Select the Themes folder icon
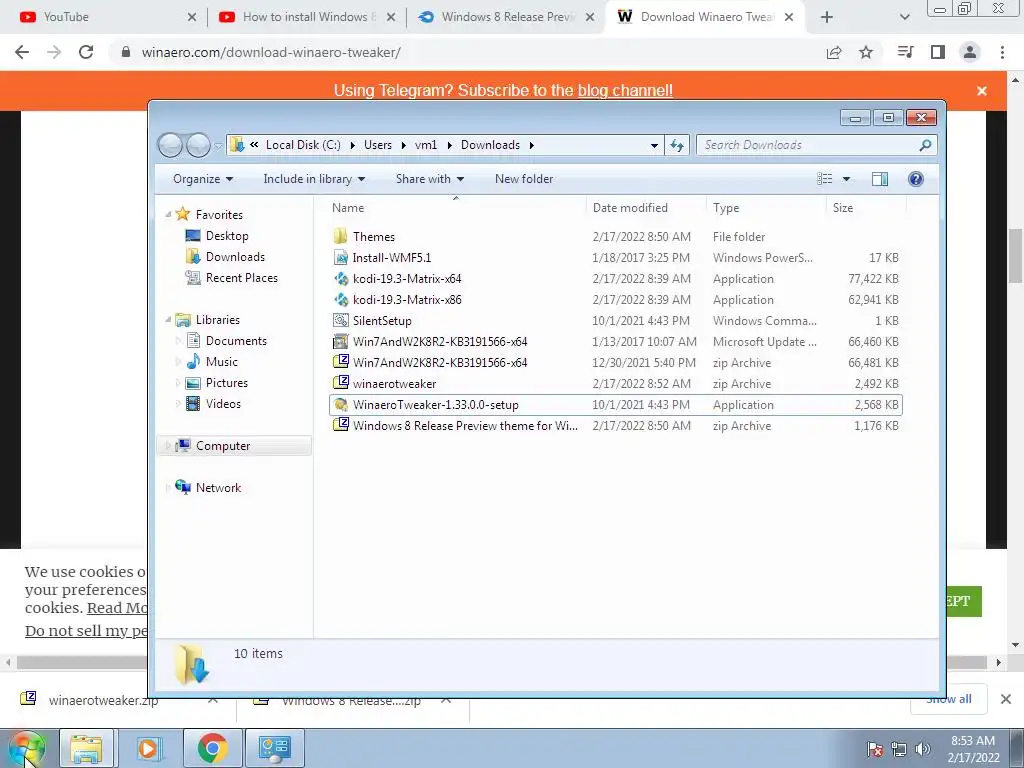 (x=340, y=236)
